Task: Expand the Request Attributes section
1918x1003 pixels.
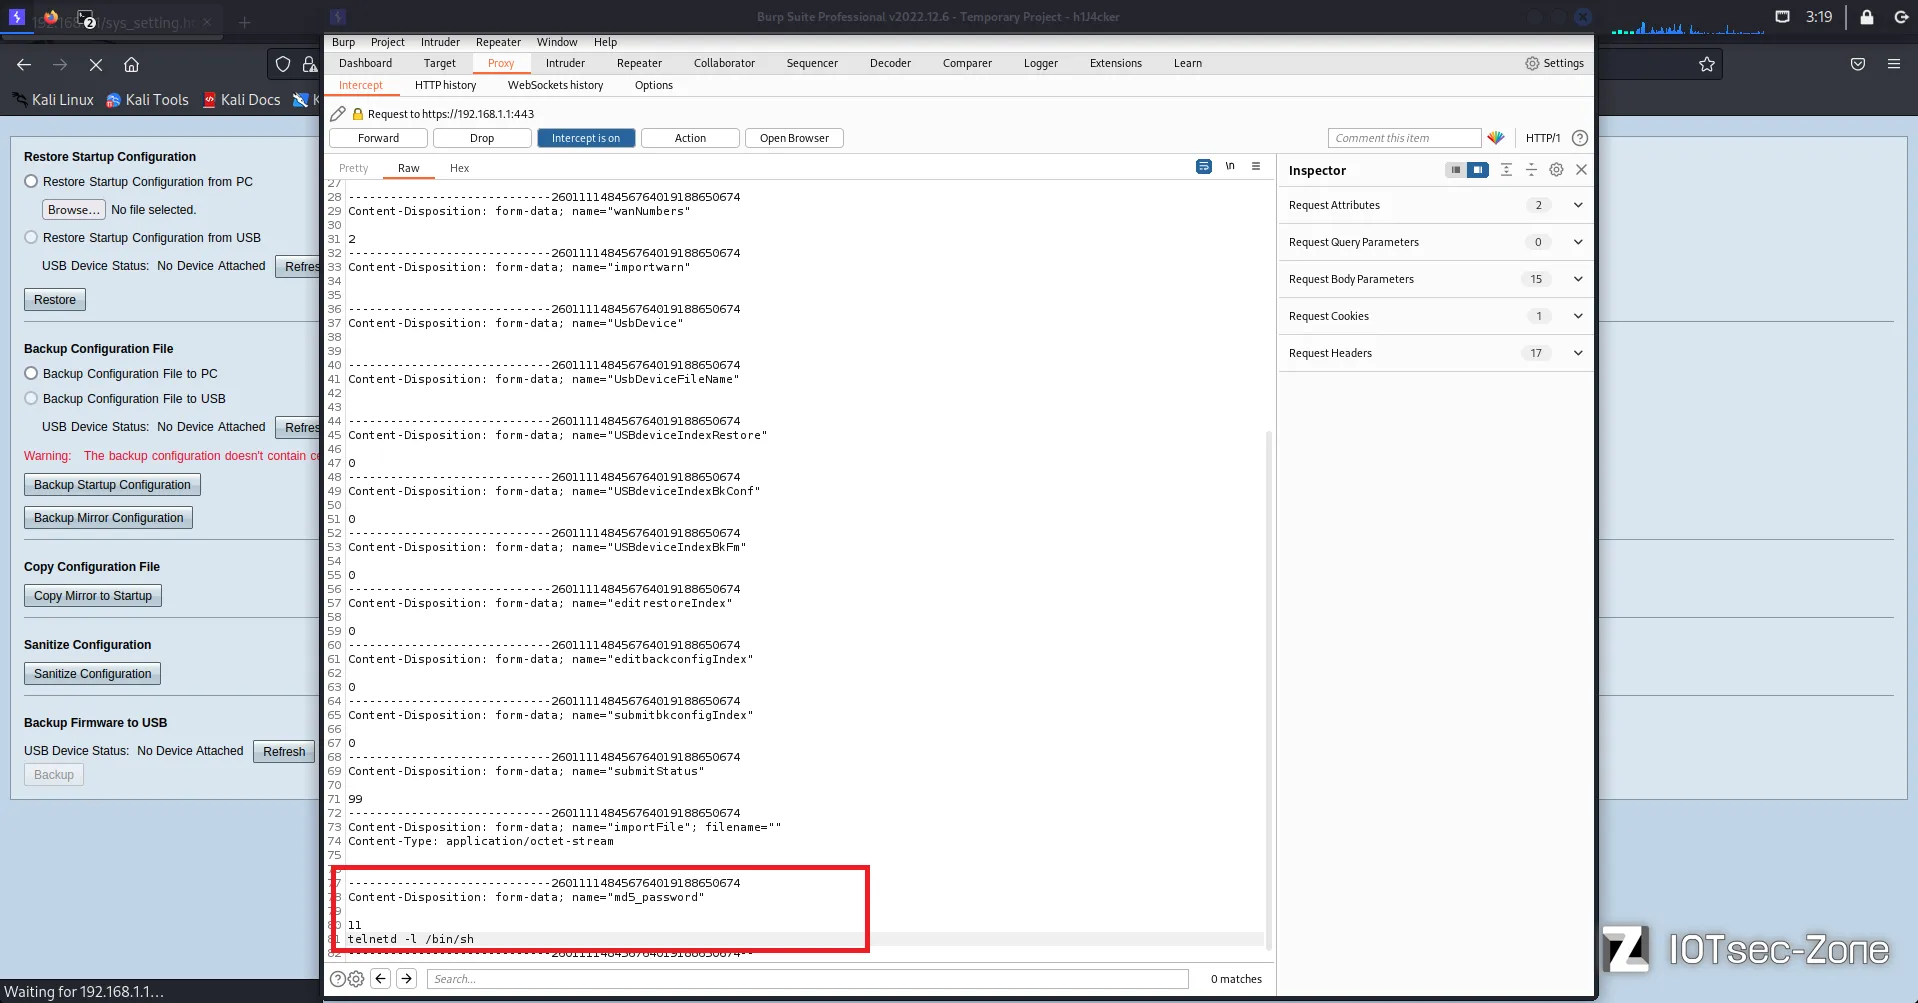Action: [x=1435, y=205]
